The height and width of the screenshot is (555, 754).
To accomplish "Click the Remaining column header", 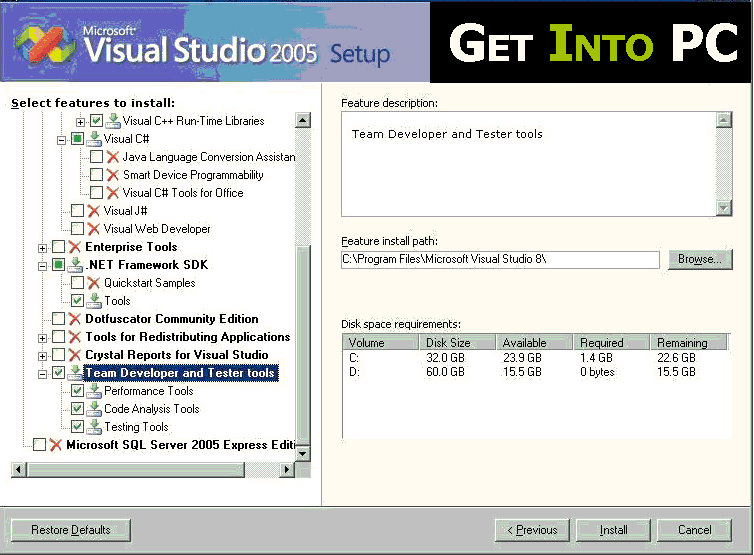I will click(x=689, y=342).
